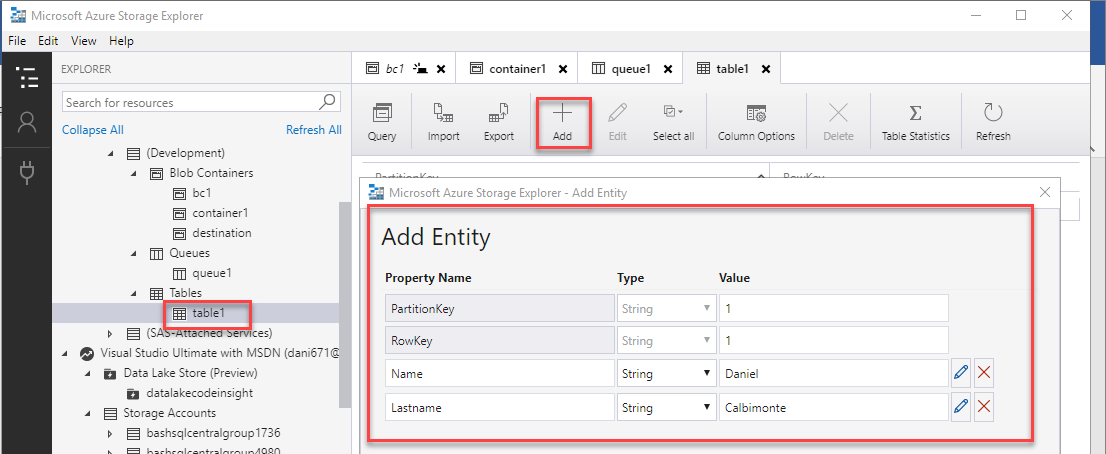Expand the SAS-Attached Services node
This screenshot has width=1106, height=454.
[x=111, y=333]
